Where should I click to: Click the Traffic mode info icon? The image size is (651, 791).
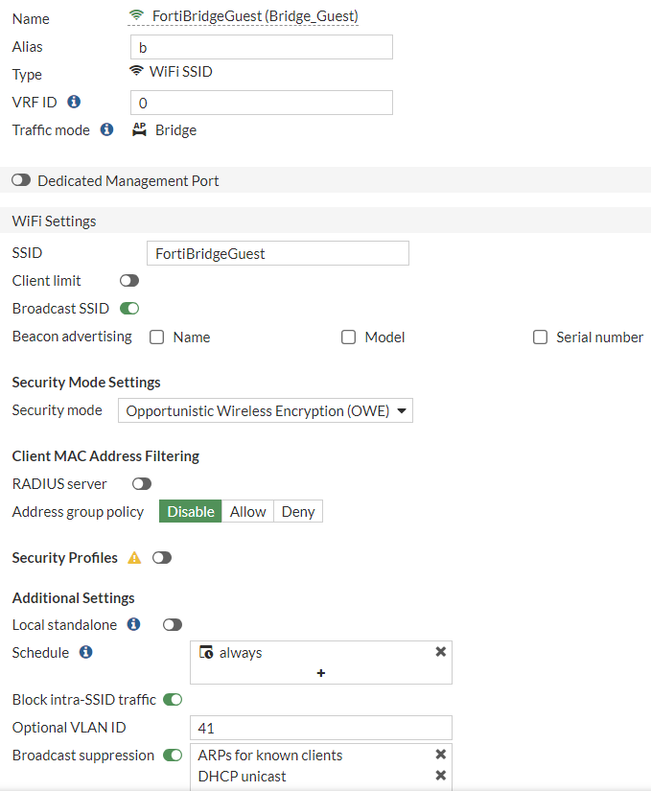(107, 130)
